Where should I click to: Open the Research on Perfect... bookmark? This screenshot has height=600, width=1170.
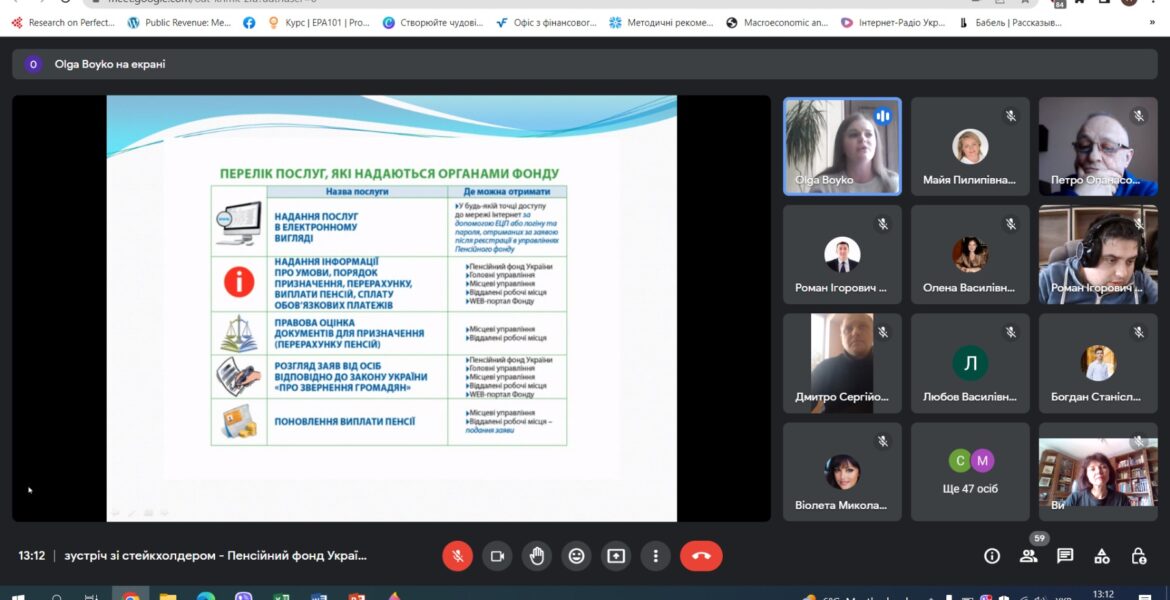pyautogui.click(x=63, y=22)
